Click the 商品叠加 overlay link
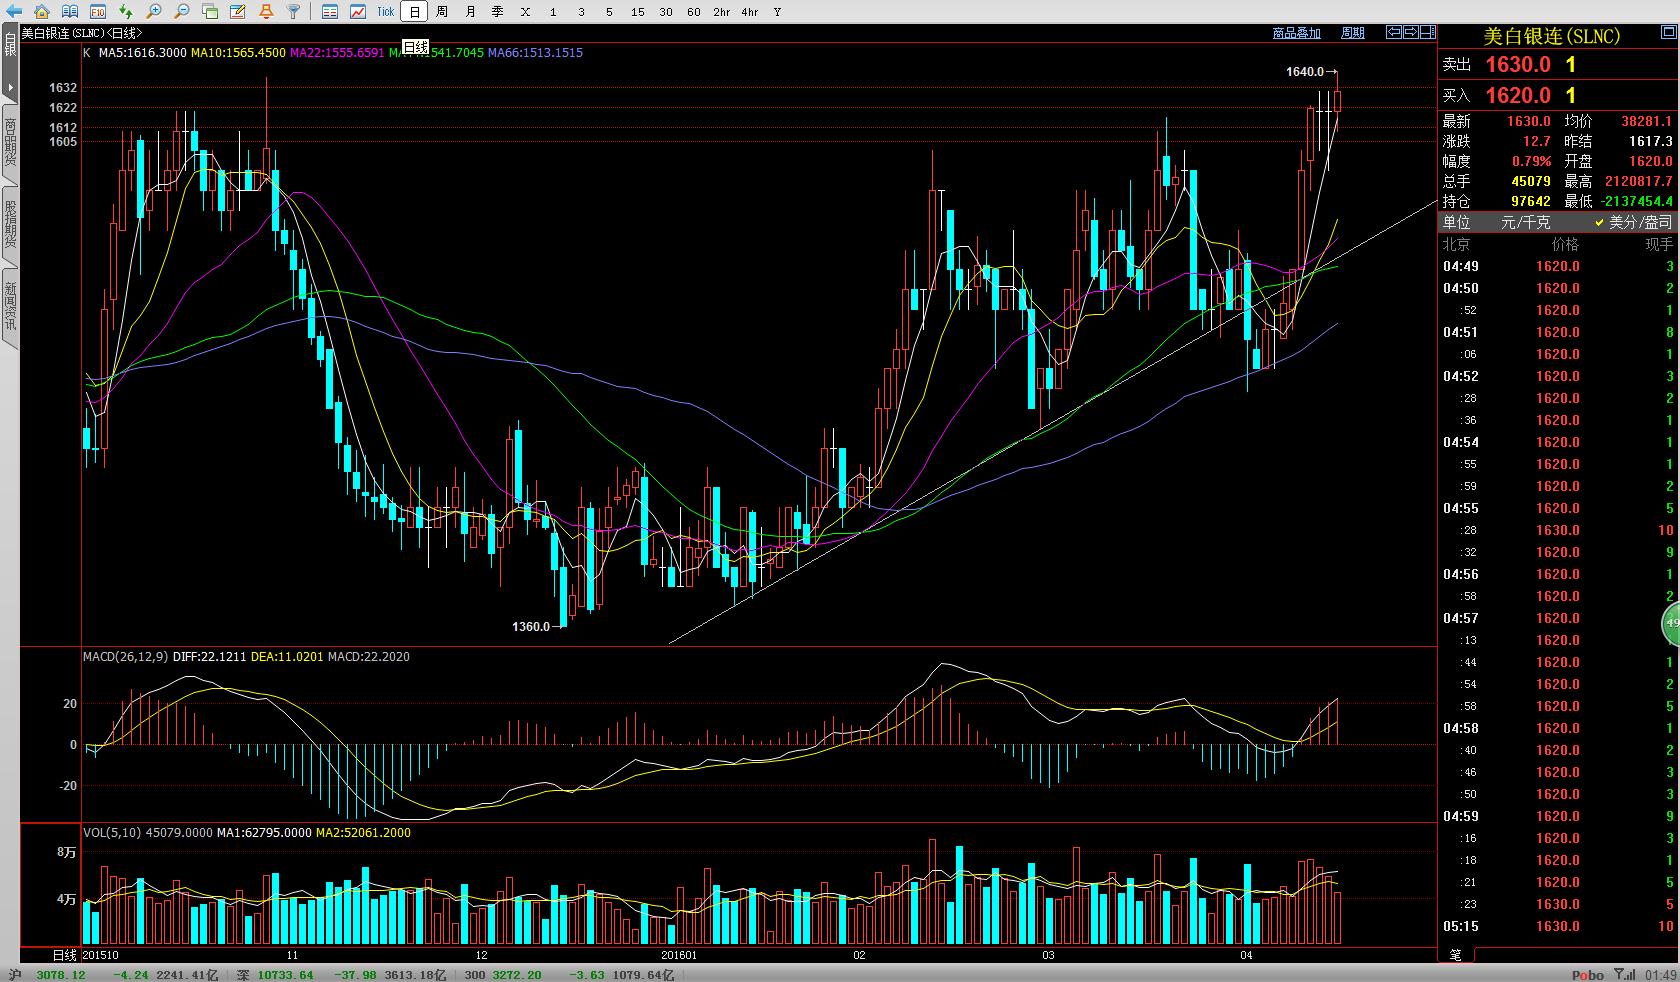This screenshot has height=982, width=1680. pos(1296,33)
